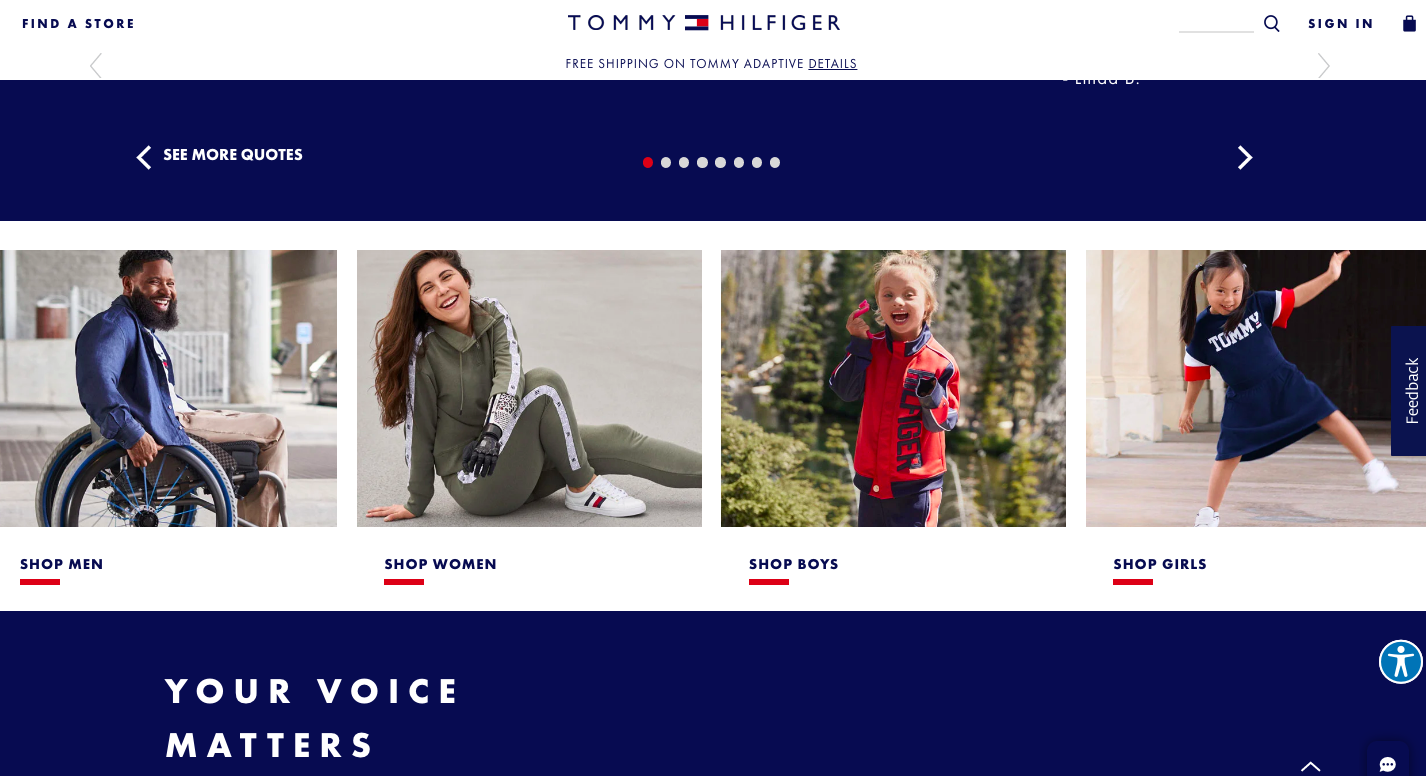The width and height of the screenshot is (1426, 776).
Task: Select the last carousel dot
Action: 775,162
